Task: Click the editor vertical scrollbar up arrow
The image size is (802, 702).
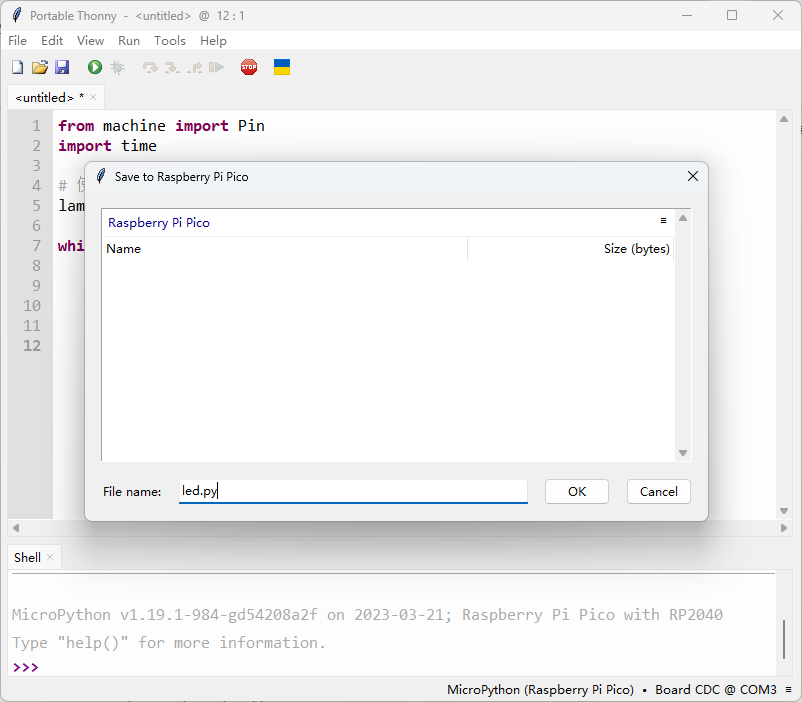Action: click(x=784, y=119)
